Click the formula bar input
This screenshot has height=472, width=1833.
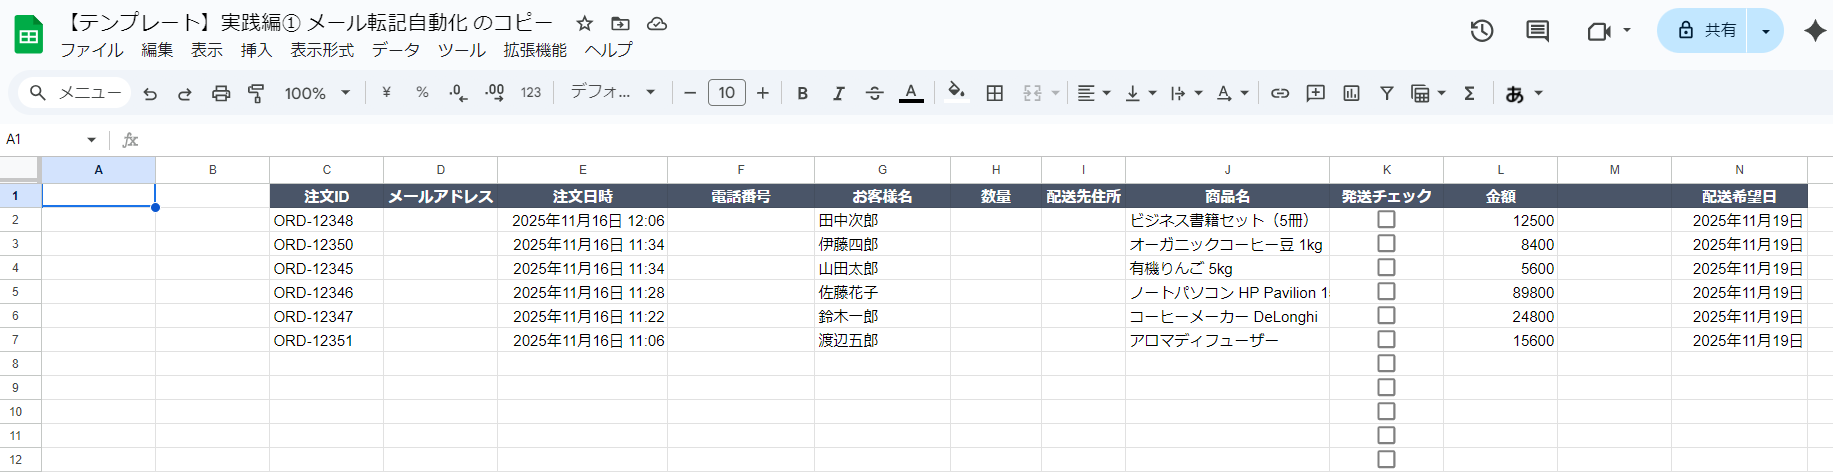985,140
